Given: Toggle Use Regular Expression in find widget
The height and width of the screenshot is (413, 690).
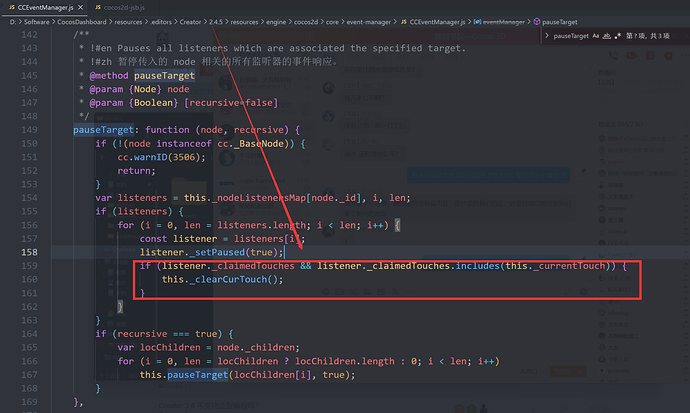Looking at the screenshot, I should 617,36.
